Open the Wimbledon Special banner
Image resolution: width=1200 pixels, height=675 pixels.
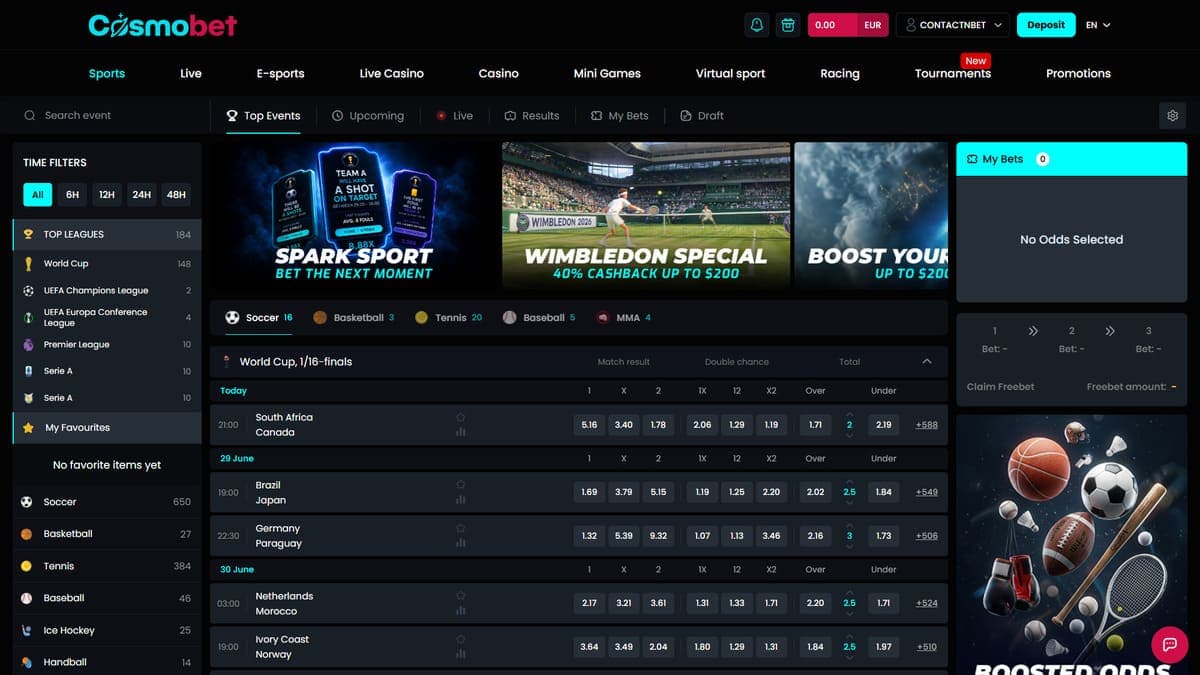(x=646, y=216)
